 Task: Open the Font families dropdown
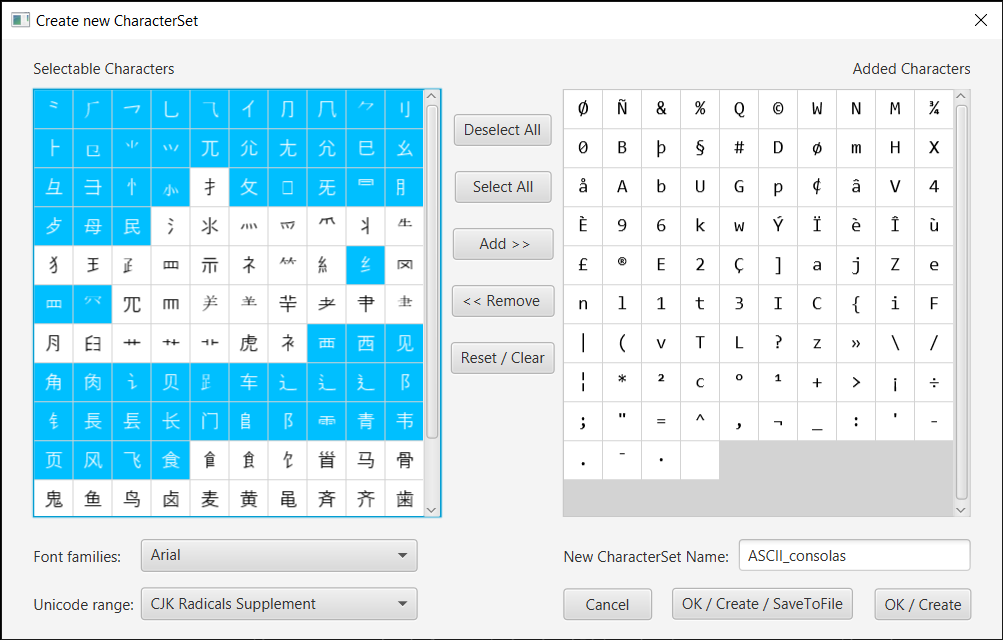(x=279, y=555)
